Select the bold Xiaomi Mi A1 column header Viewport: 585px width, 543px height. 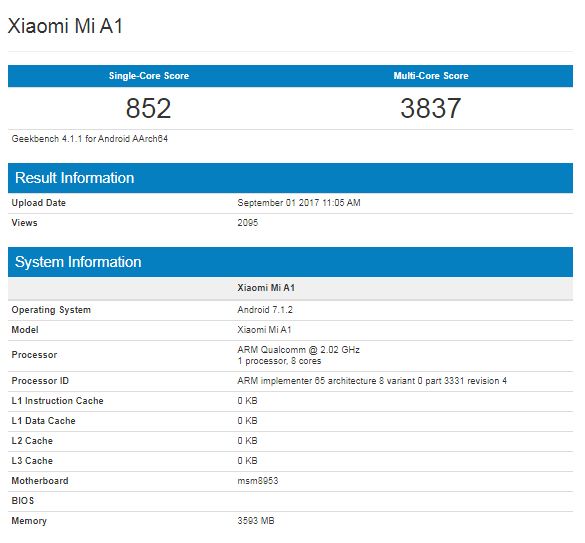266,288
